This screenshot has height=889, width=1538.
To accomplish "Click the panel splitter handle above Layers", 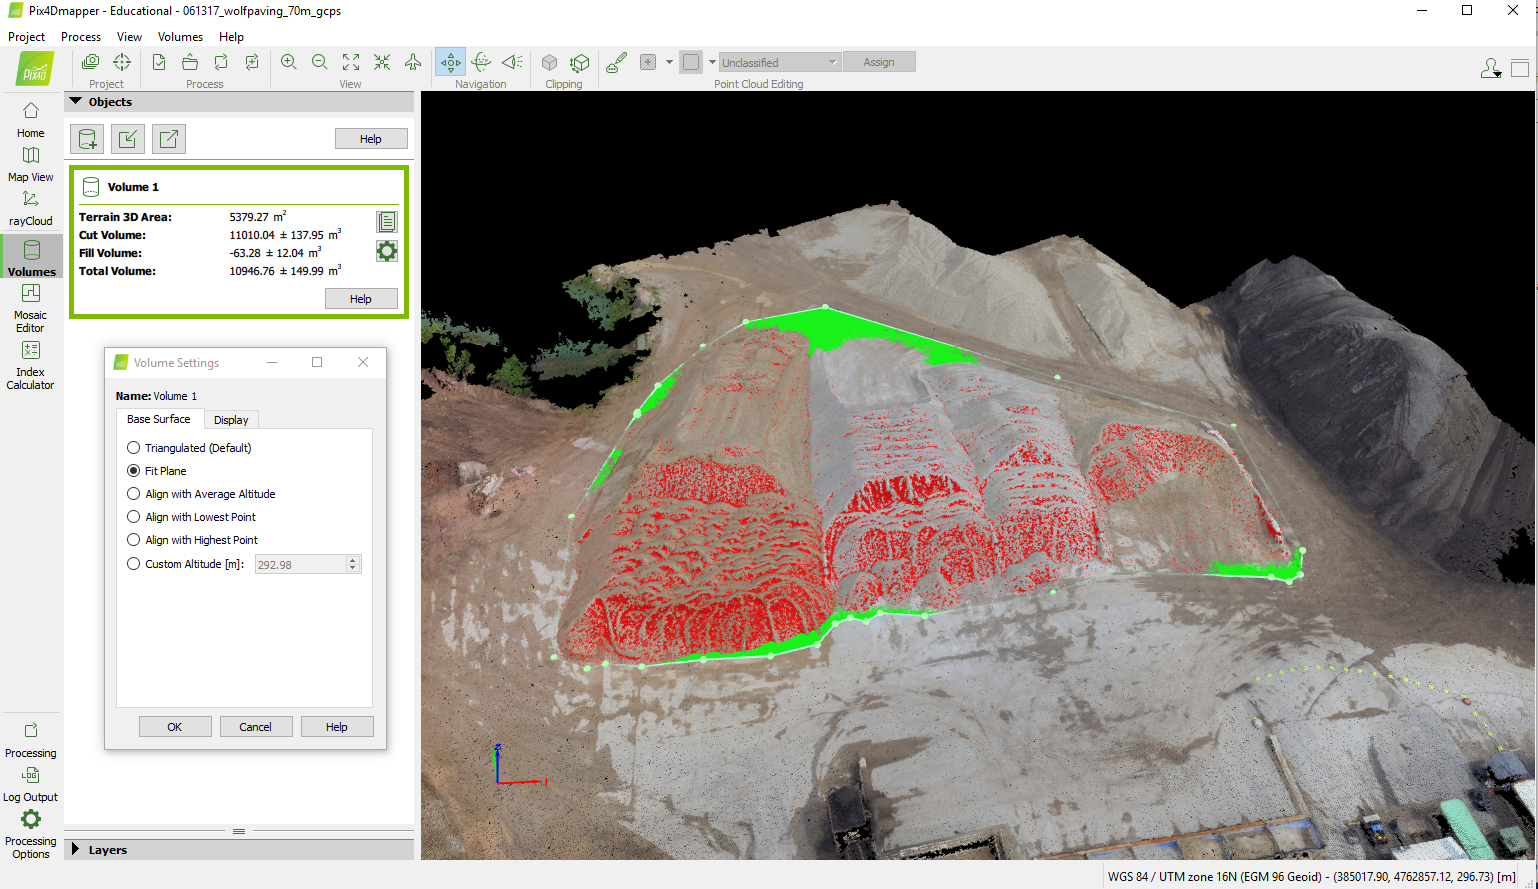I will (239, 831).
